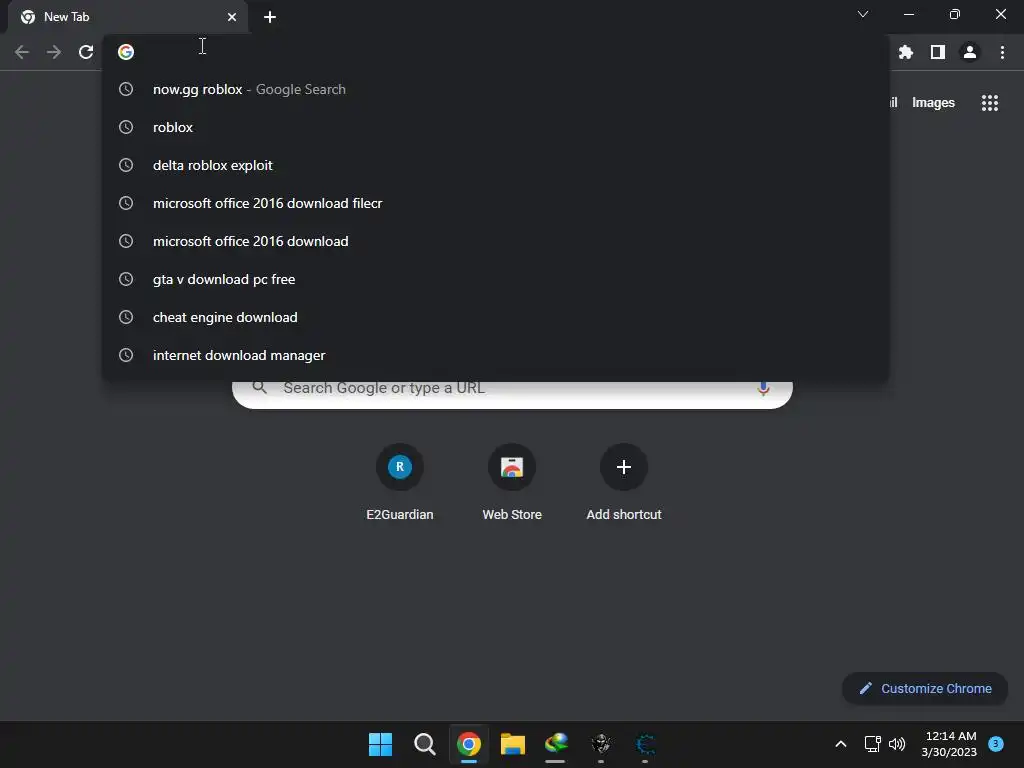Start voice search with microphone icon

tap(763, 389)
